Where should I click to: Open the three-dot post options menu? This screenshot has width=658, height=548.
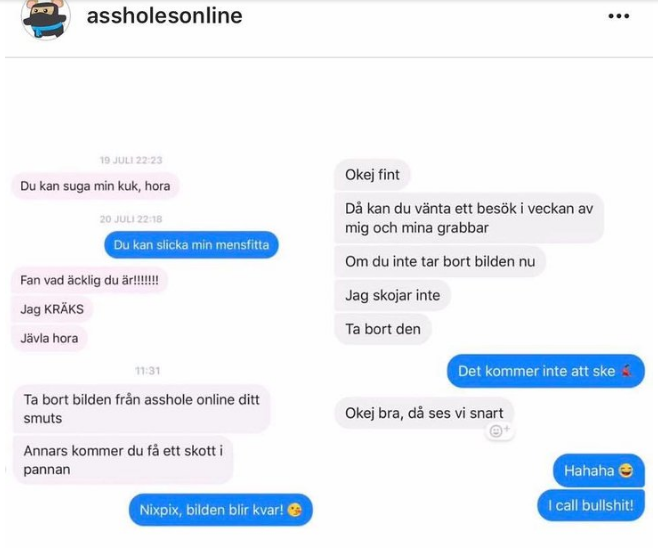(619, 16)
